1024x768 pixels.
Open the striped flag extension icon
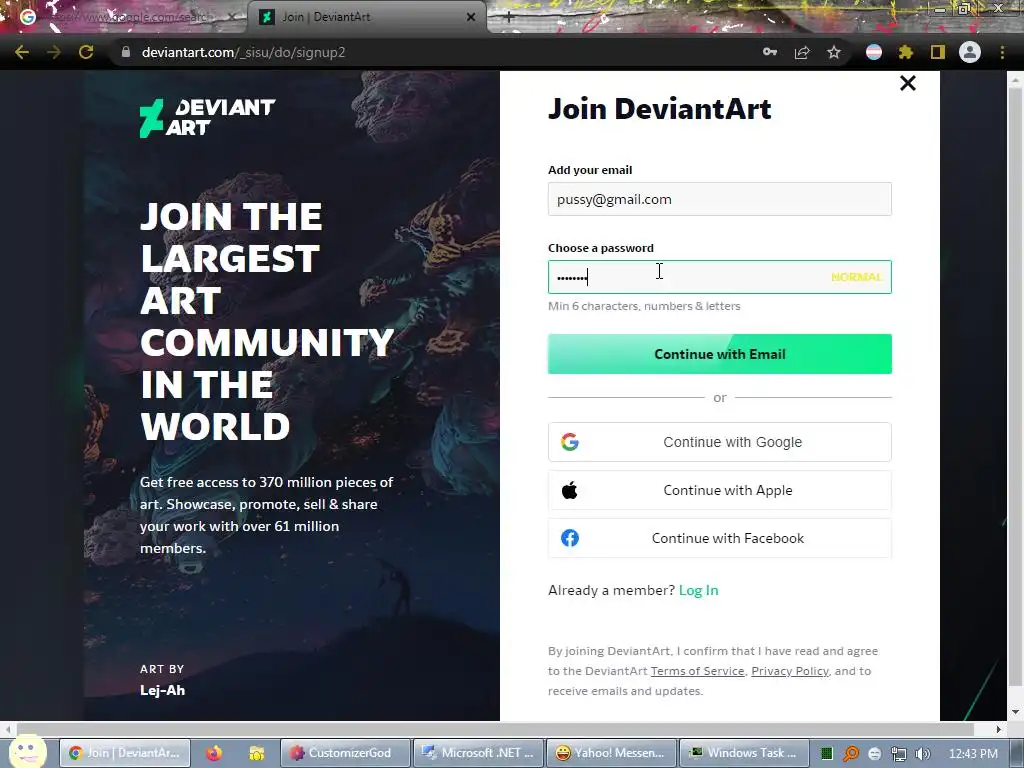874,52
